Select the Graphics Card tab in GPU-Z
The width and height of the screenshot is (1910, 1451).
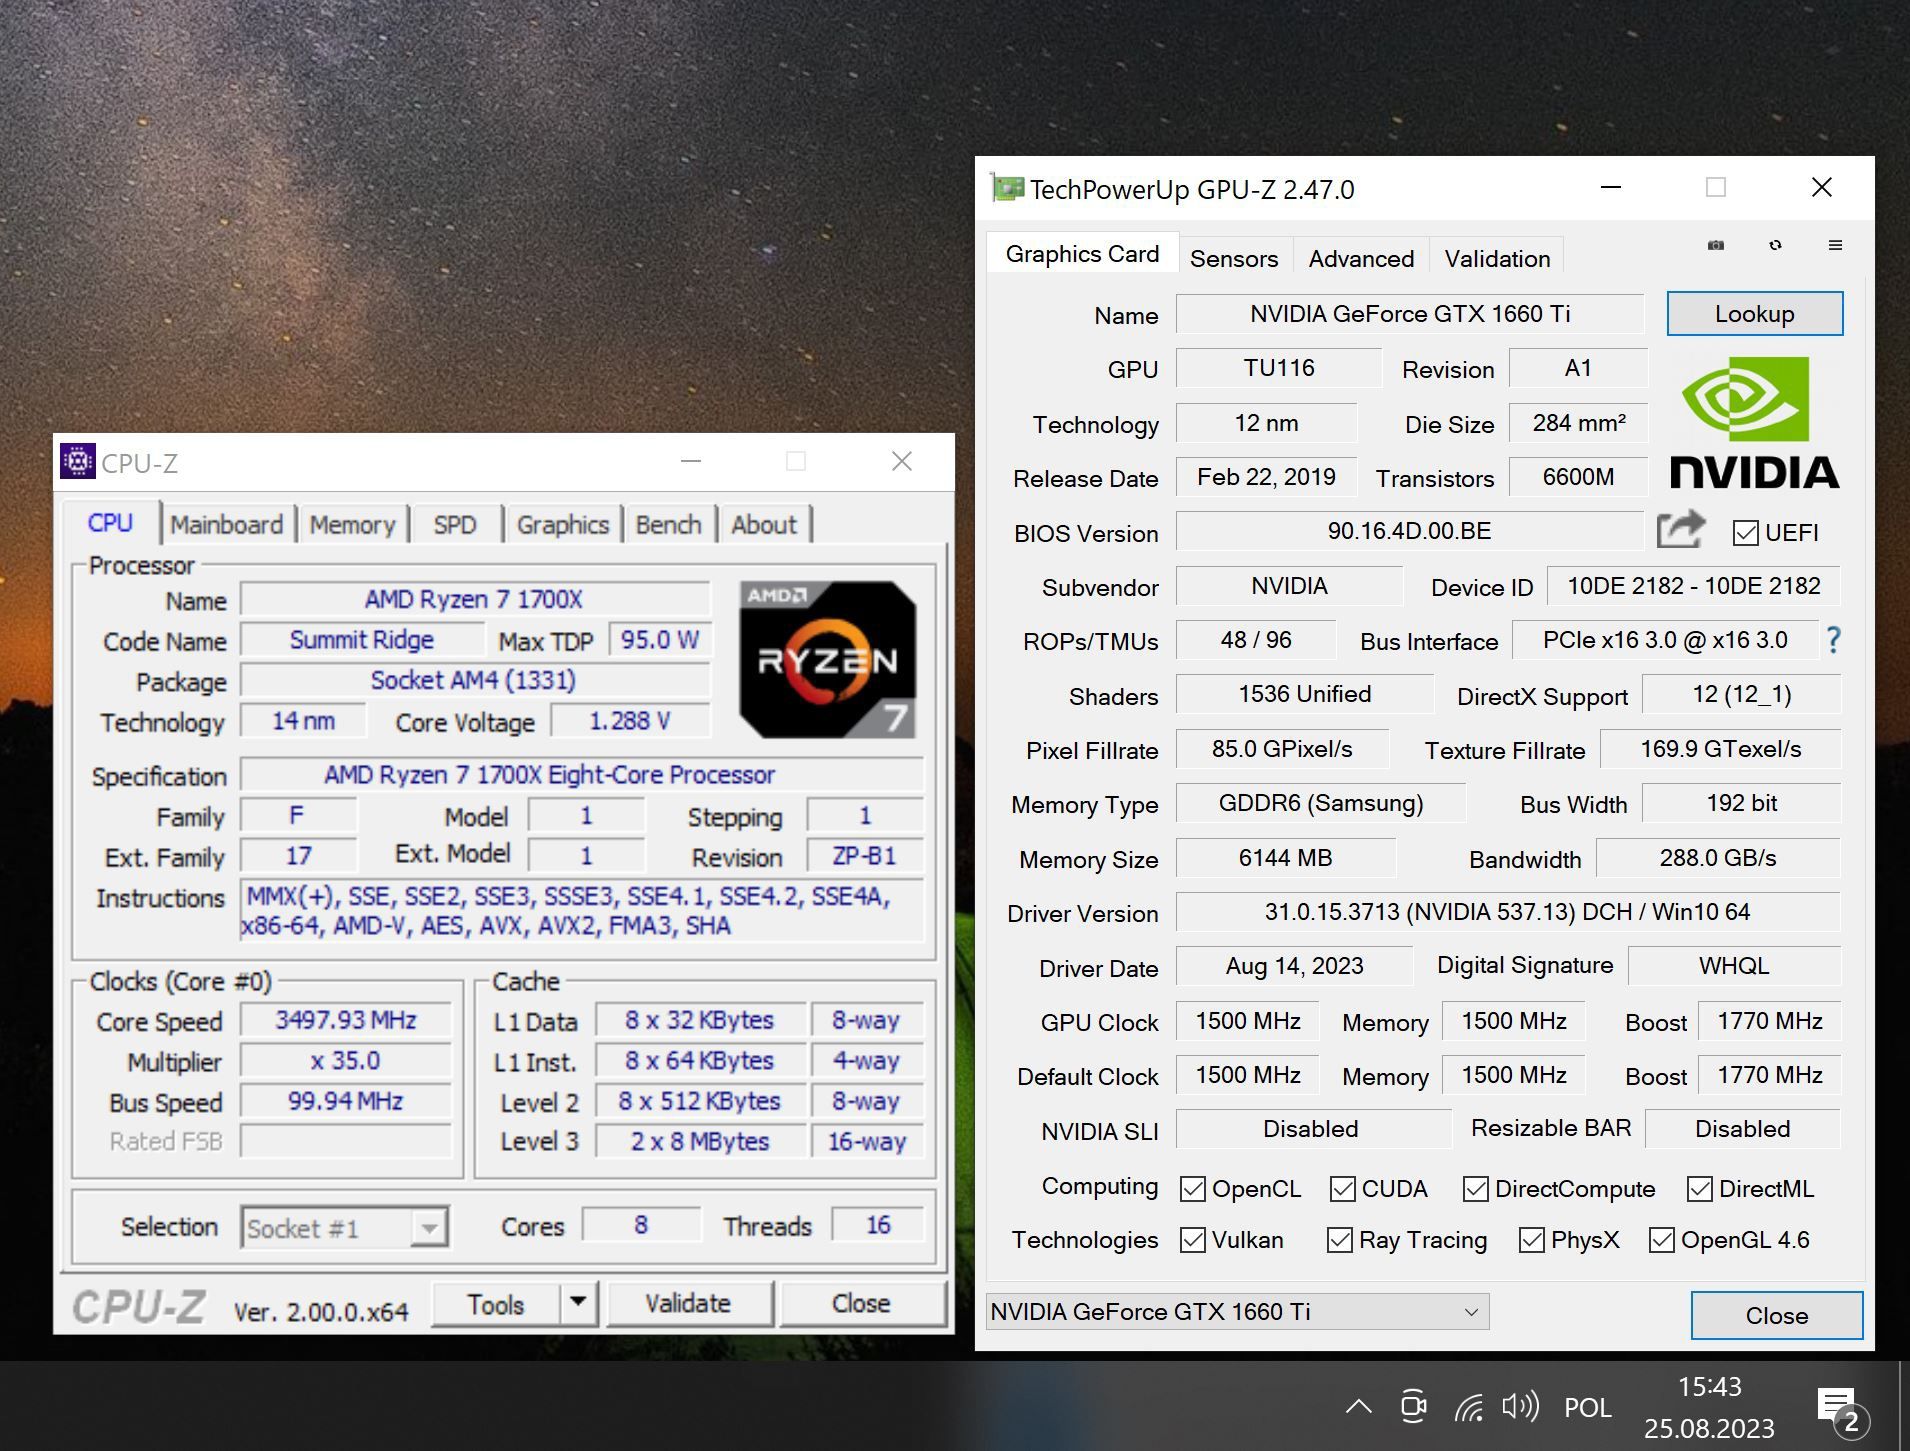1082,254
